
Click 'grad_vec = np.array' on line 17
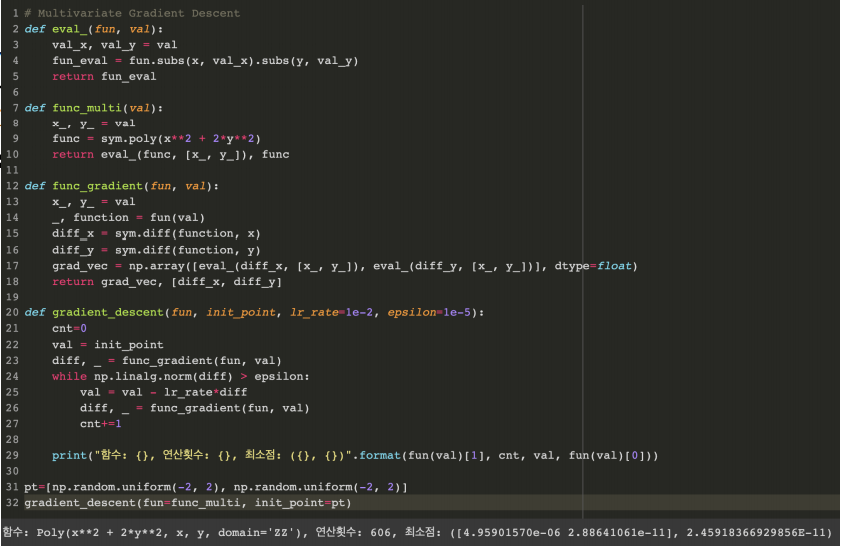pyautogui.click(x=121, y=266)
